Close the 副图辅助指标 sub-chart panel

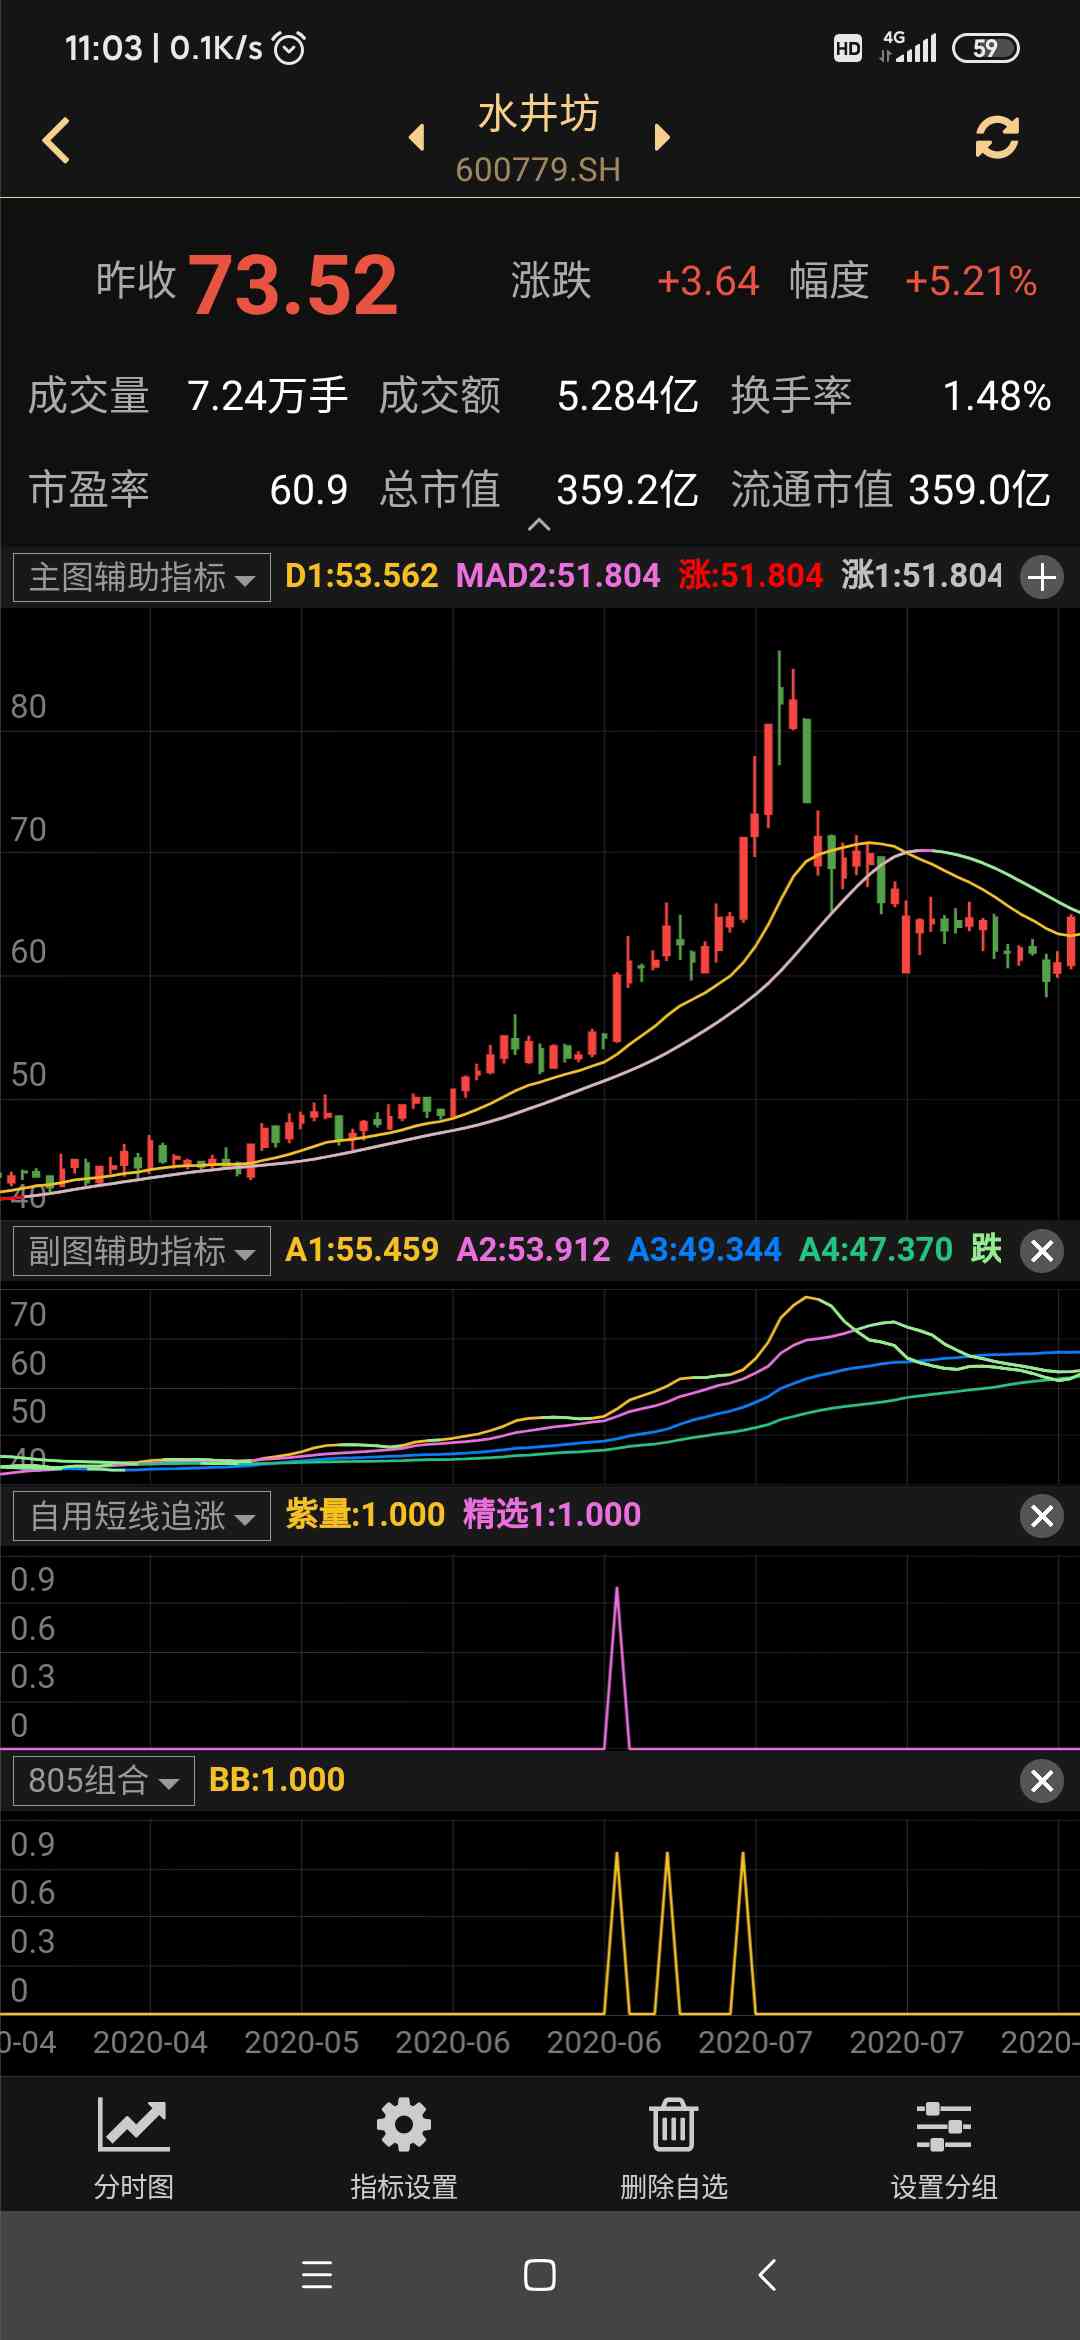click(x=1042, y=1251)
